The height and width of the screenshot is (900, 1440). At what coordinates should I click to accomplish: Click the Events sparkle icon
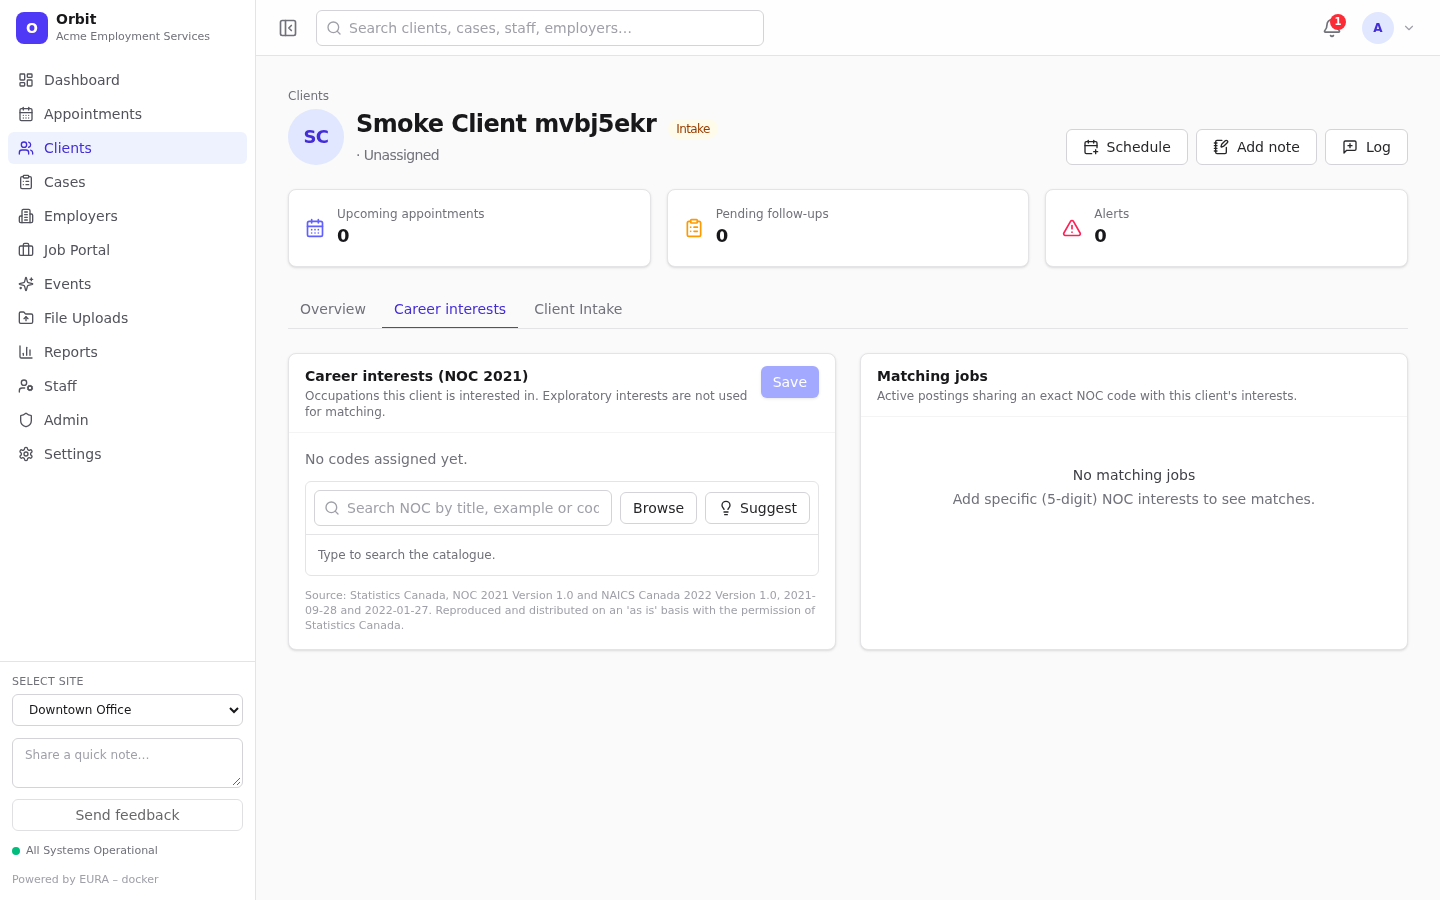(26, 284)
